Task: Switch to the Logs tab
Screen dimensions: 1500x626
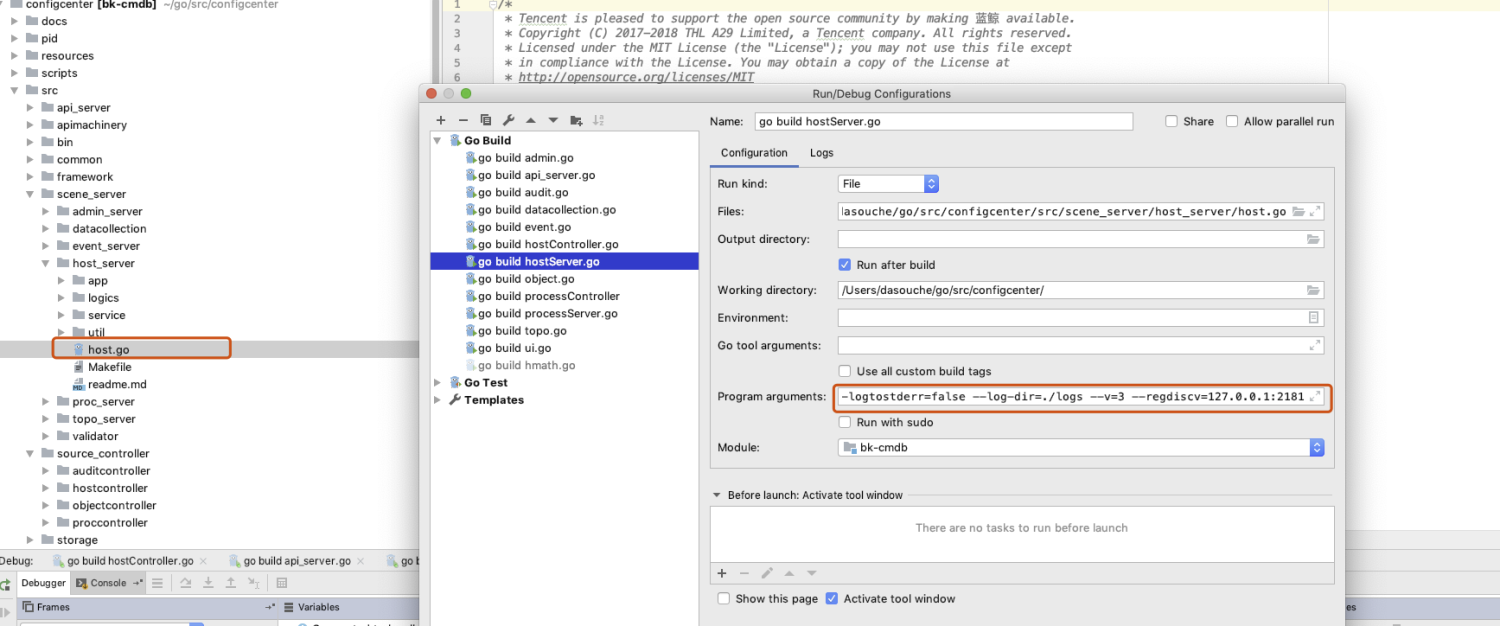Action: point(821,153)
